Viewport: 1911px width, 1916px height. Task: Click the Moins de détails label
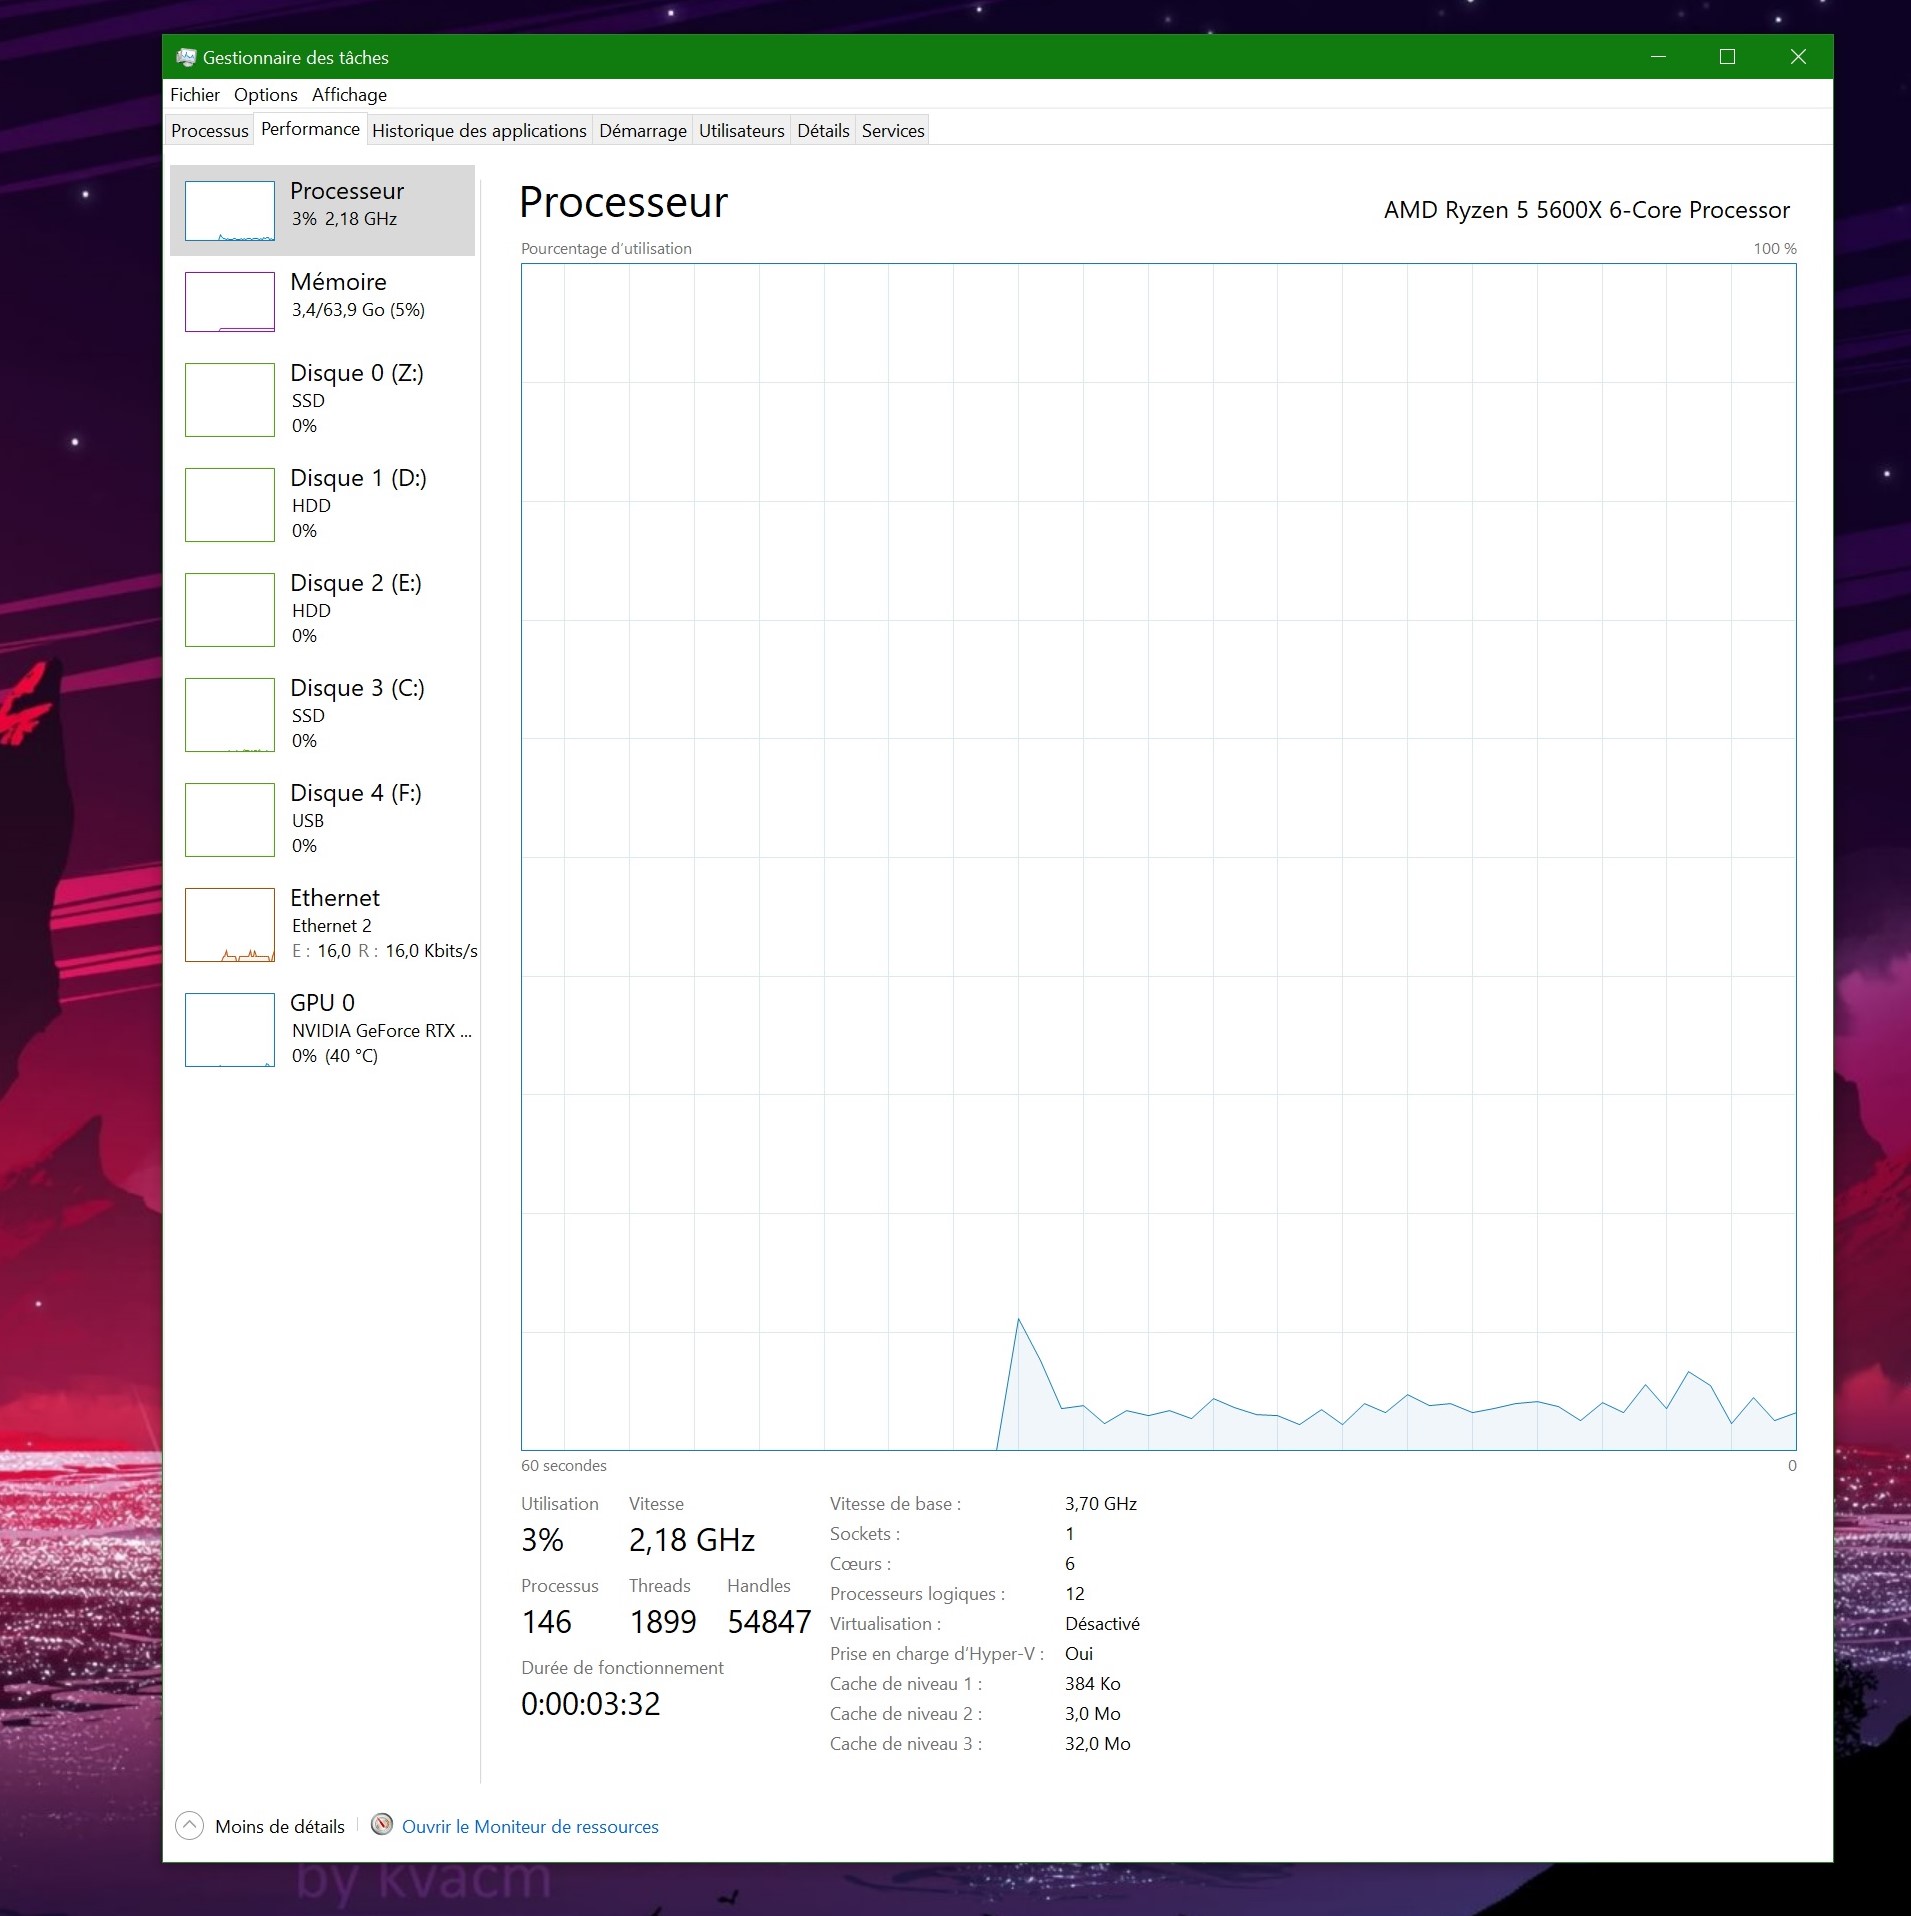280,1826
